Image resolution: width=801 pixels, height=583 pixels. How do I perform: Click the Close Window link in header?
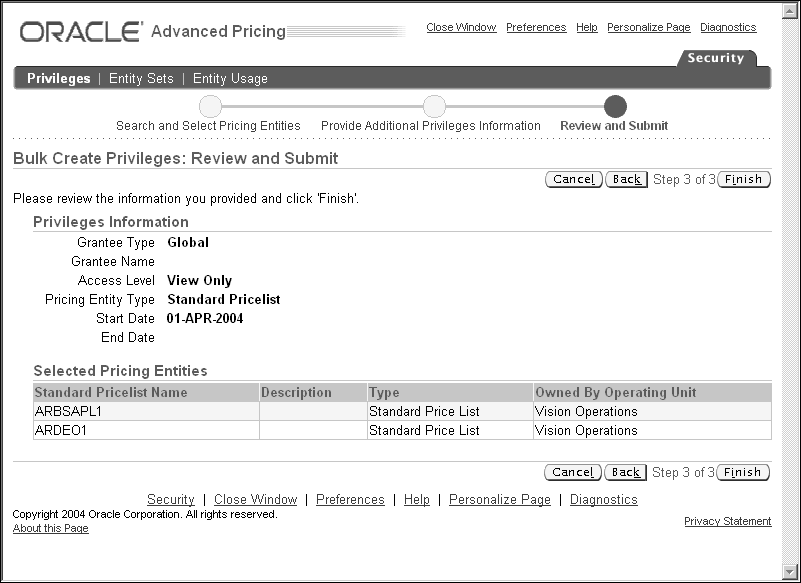[x=461, y=28]
